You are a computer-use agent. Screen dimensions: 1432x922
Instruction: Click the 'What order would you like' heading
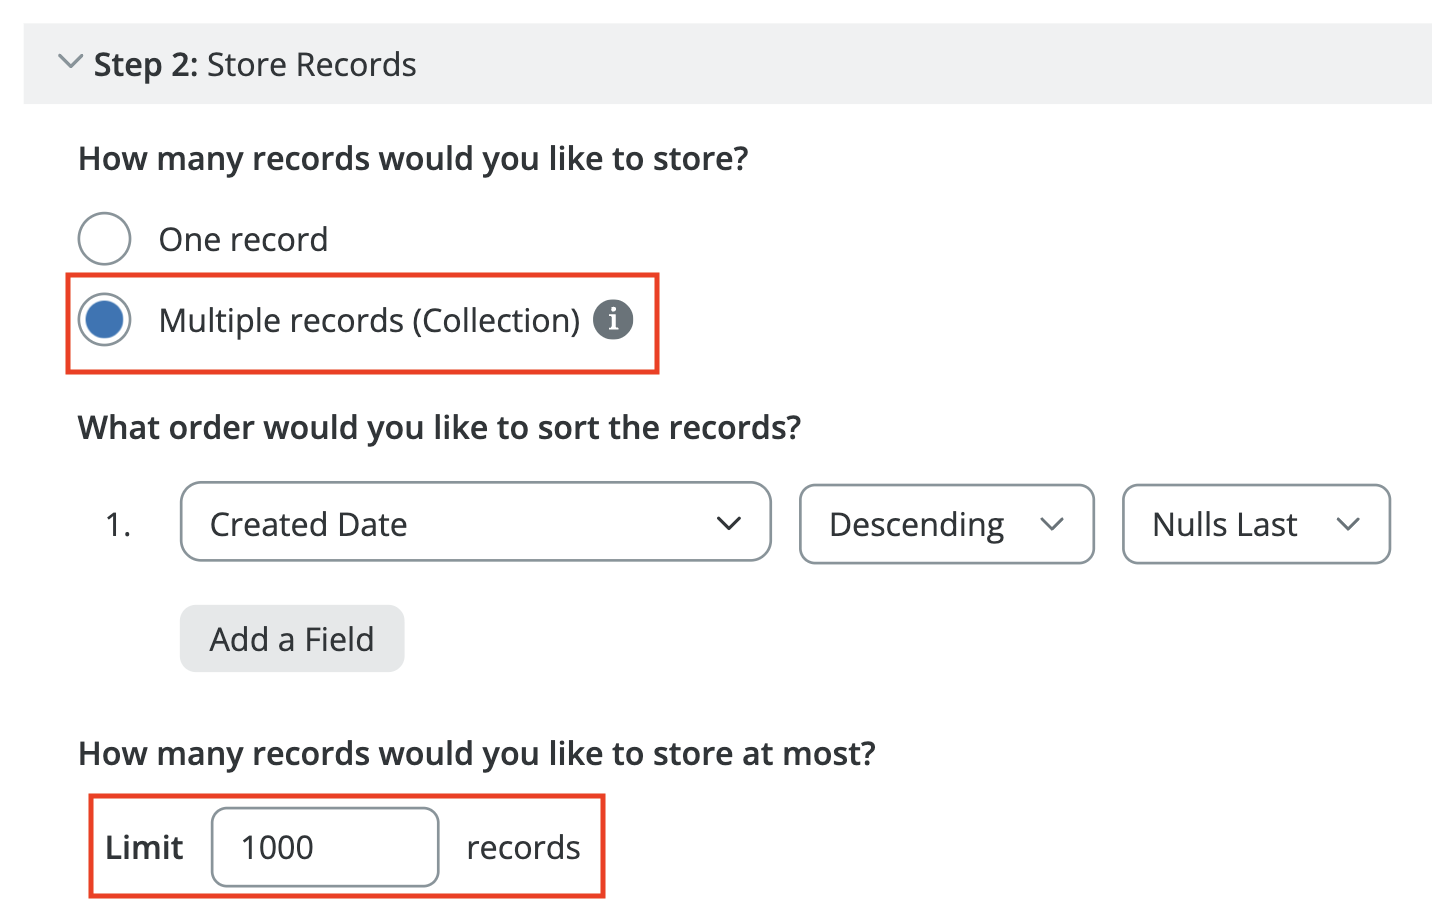(x=439, y=428)
